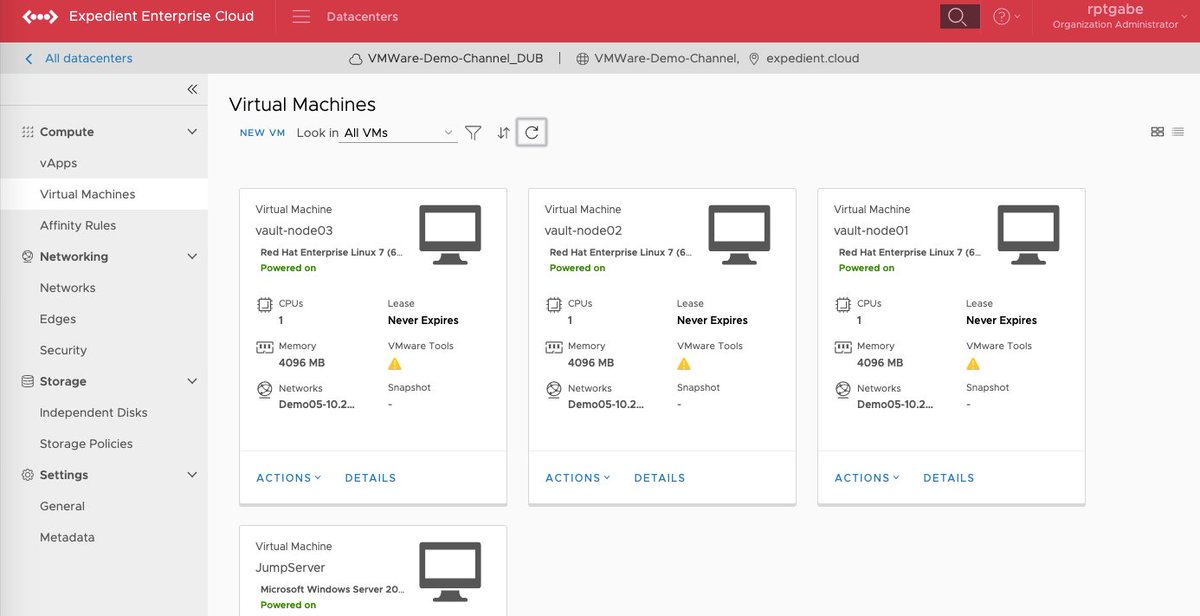Screen dimensions: 1200x616
Task: Click the location pin beside expedient.cloud
Action: coord(754,59)
